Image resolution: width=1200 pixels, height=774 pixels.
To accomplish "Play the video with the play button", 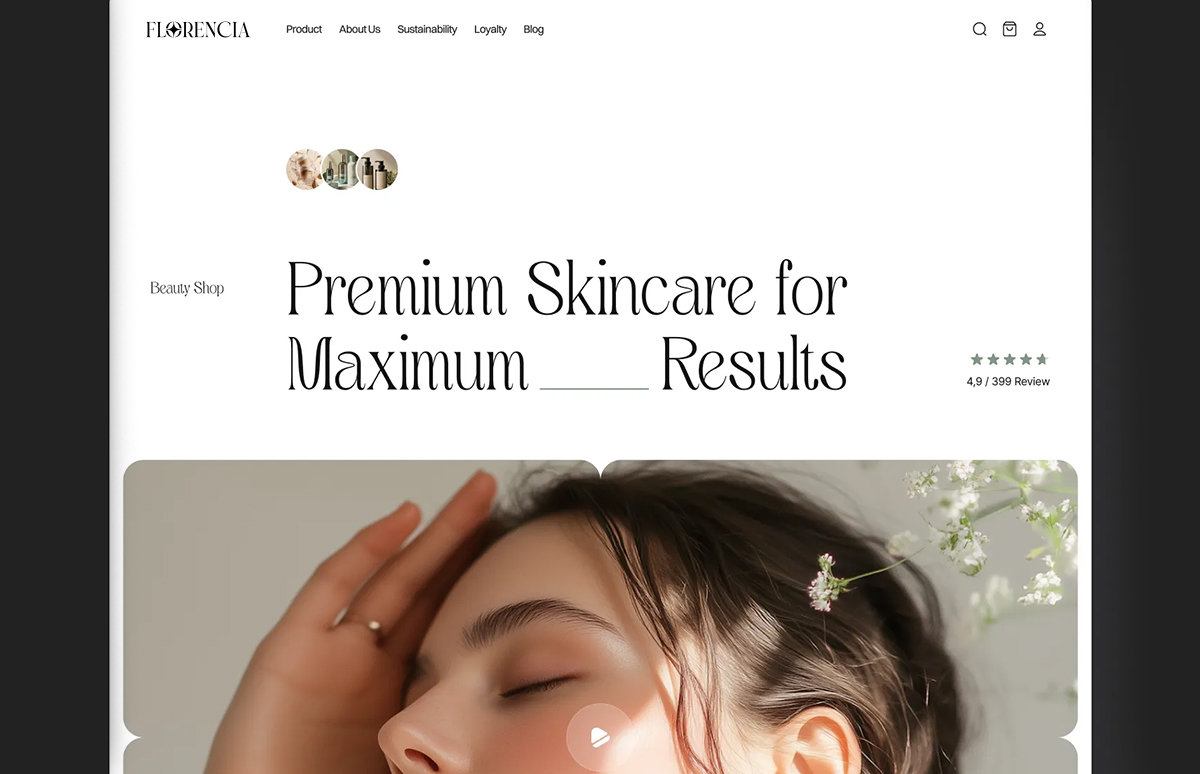I will tap(599, 738).
